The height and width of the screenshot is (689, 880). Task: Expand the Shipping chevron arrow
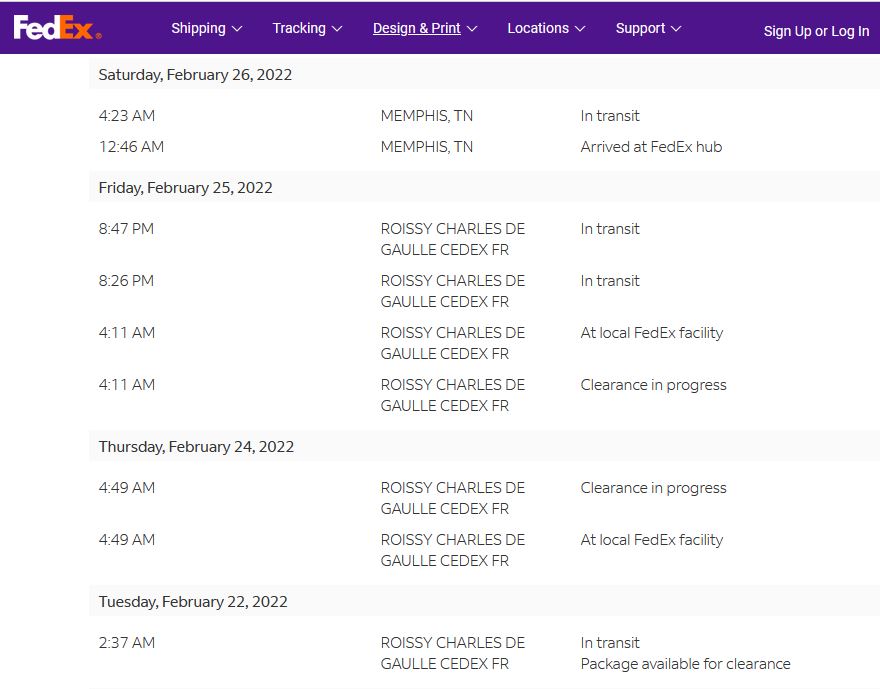237,29
